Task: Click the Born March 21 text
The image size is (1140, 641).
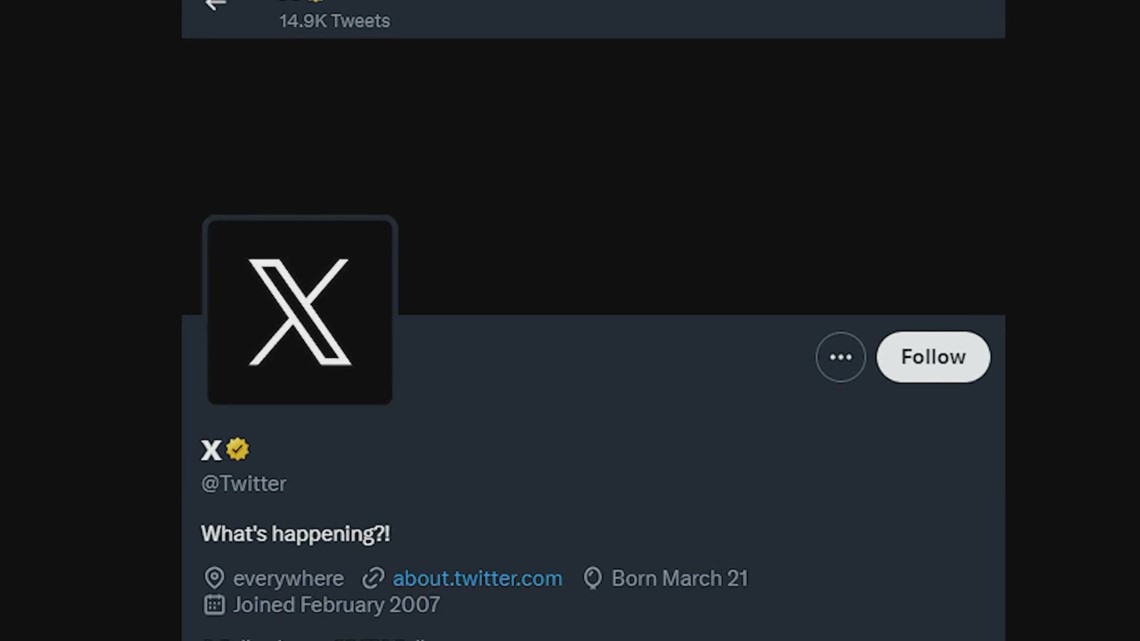Action: click(x=679, y=578)
